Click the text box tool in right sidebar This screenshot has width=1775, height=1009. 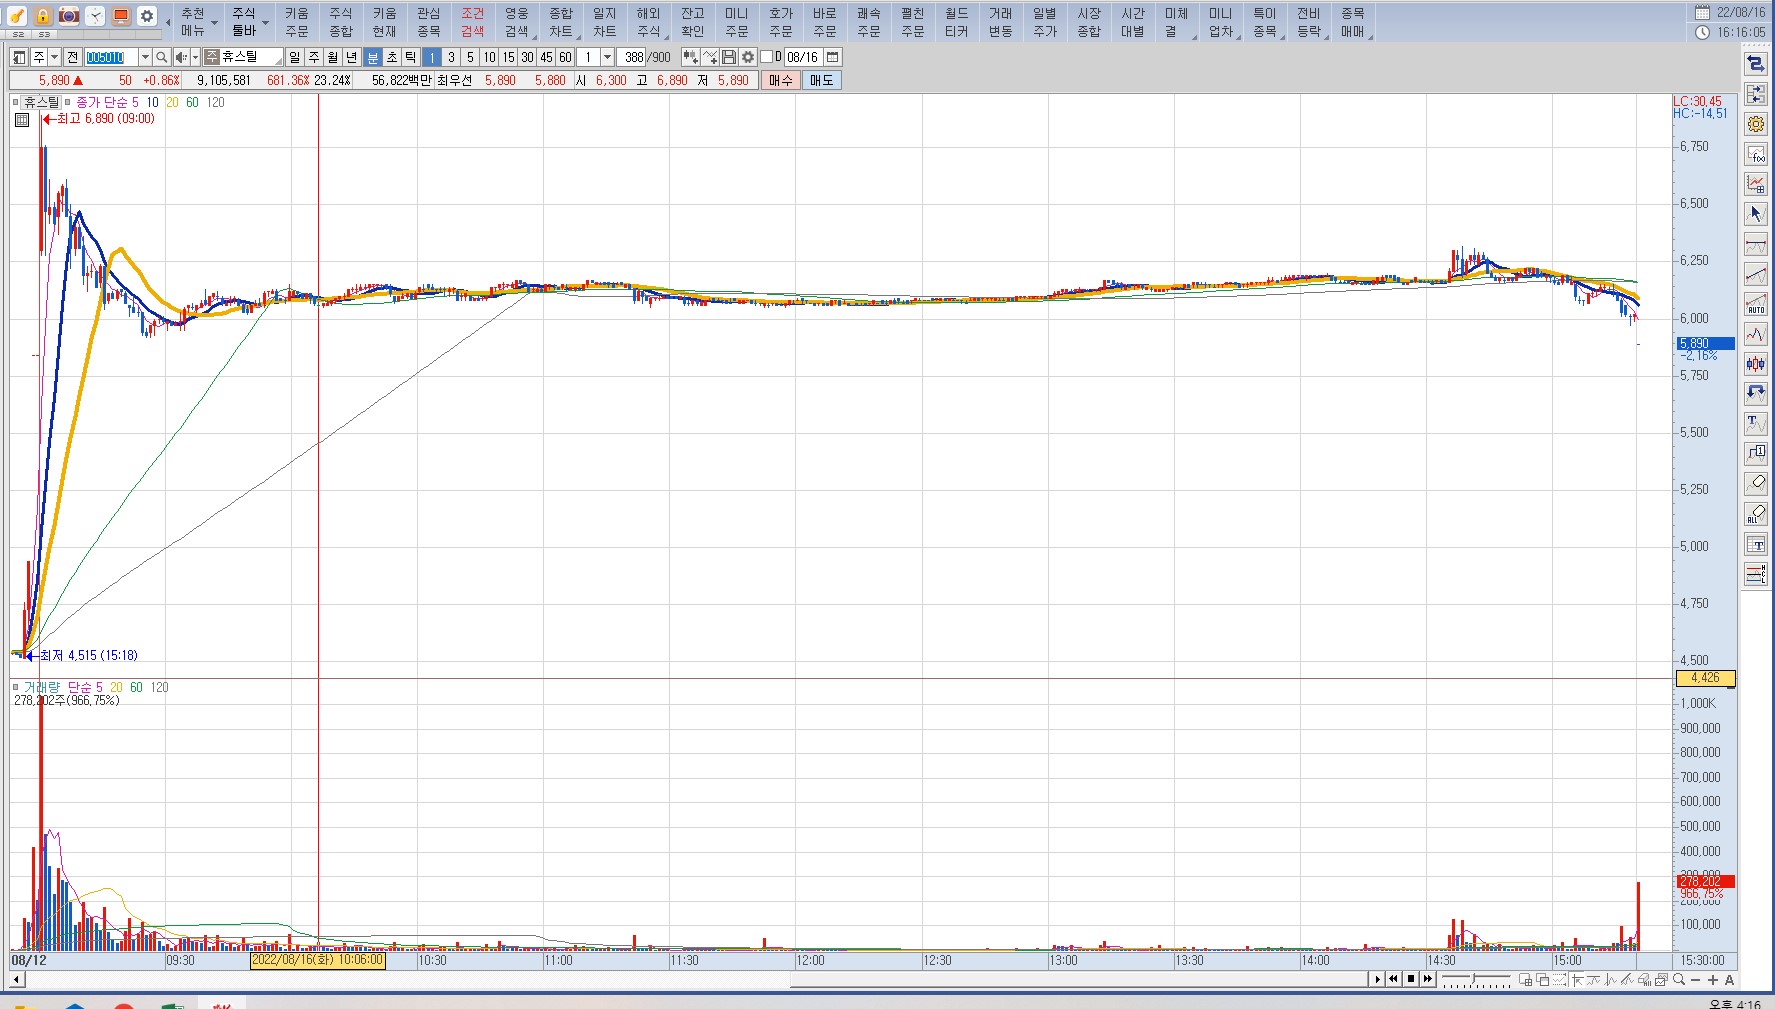pos(1756,544)
